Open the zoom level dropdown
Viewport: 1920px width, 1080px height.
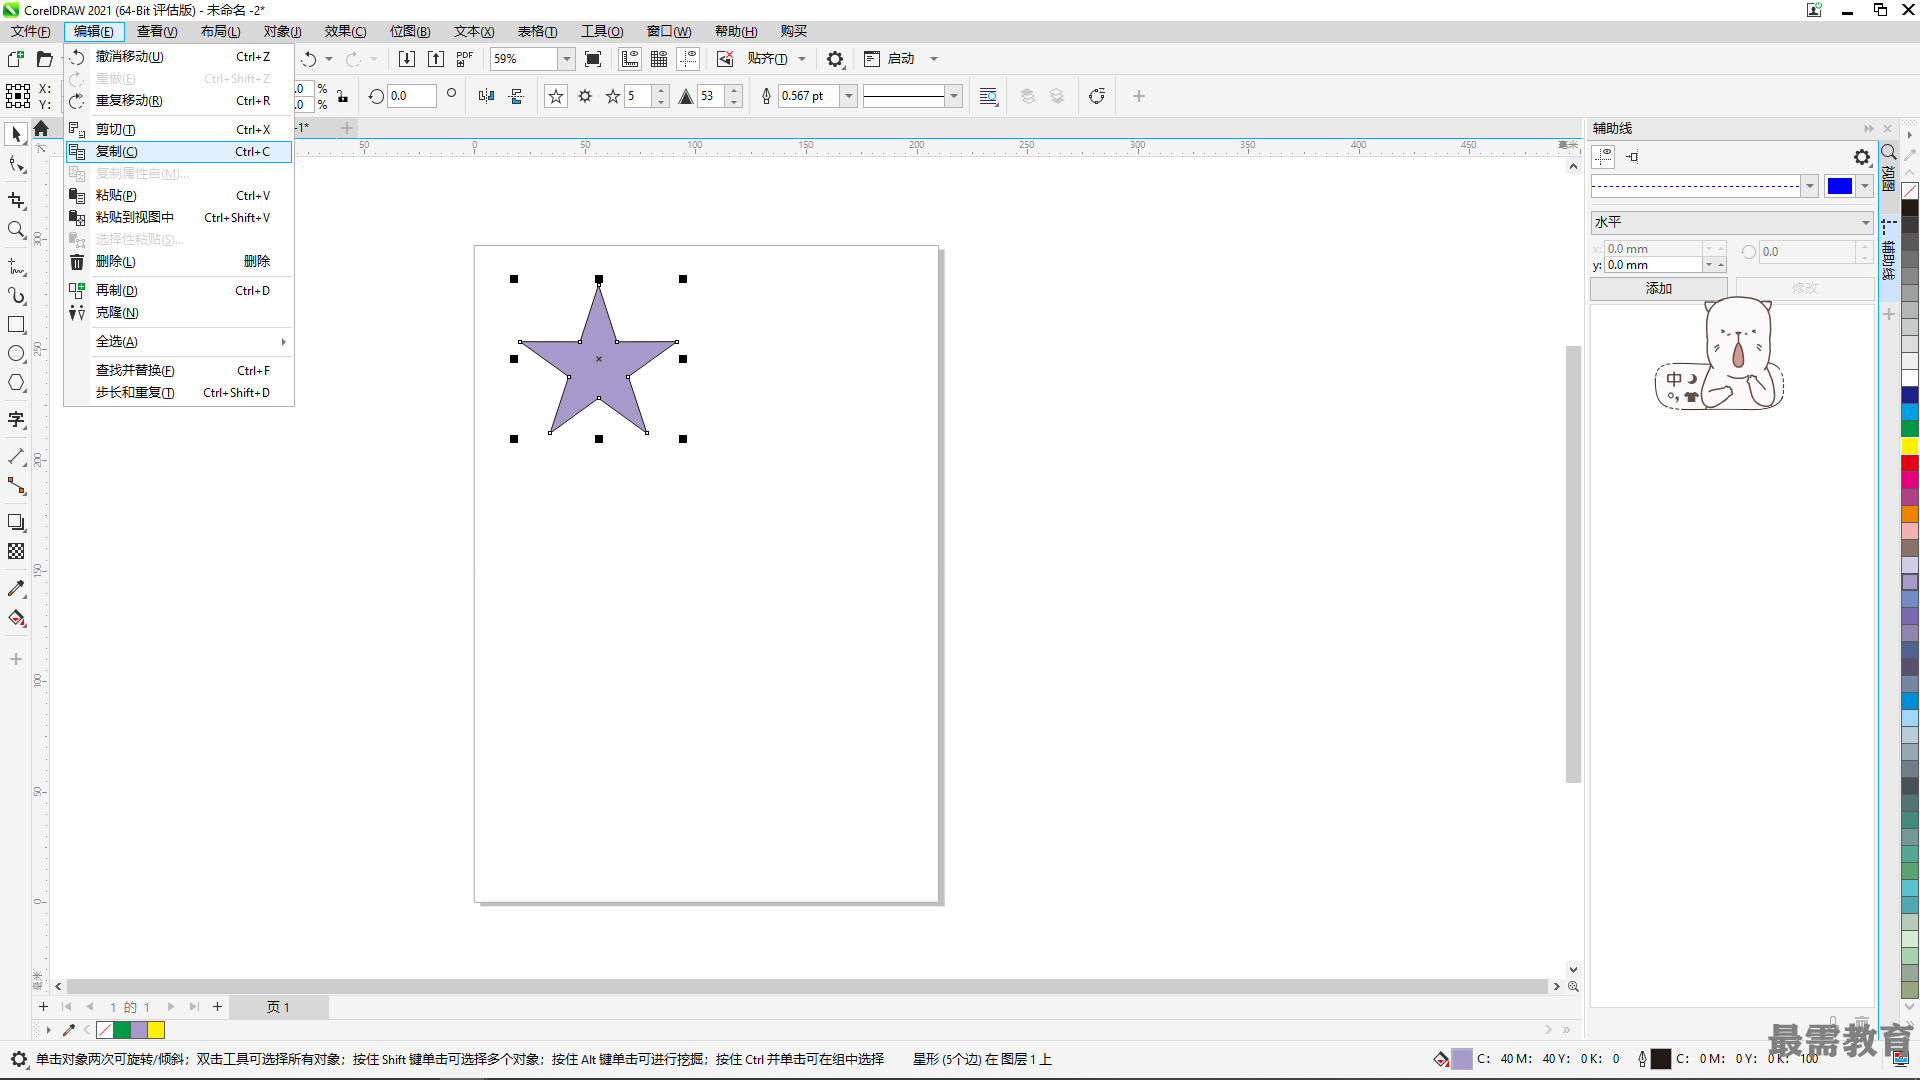[566, 59]
